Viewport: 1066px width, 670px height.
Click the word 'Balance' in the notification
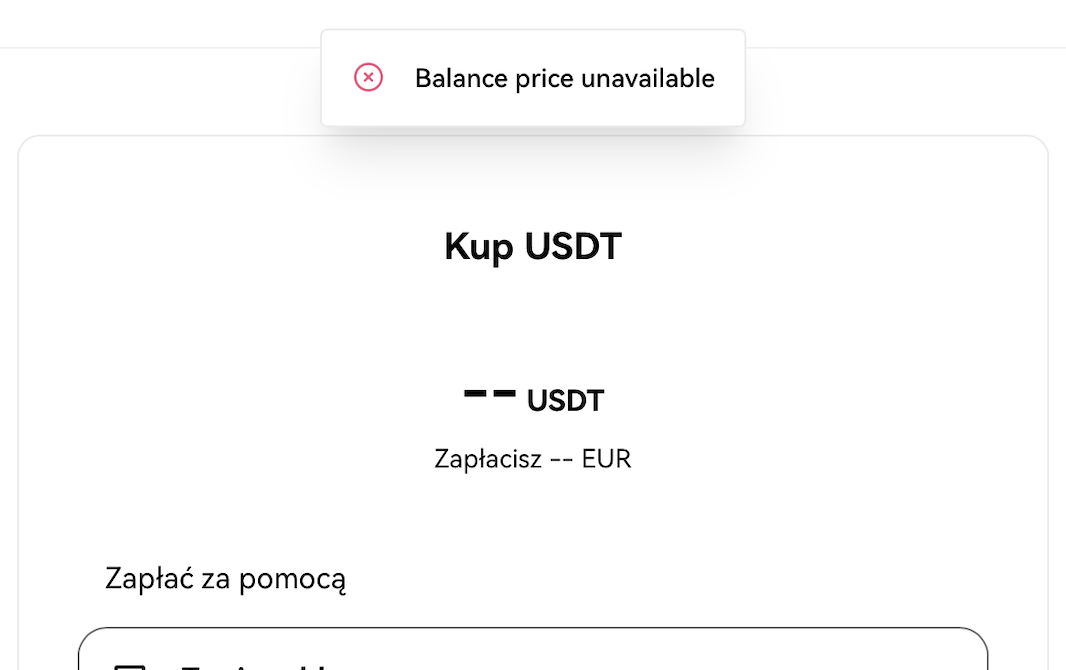point(461,78)
